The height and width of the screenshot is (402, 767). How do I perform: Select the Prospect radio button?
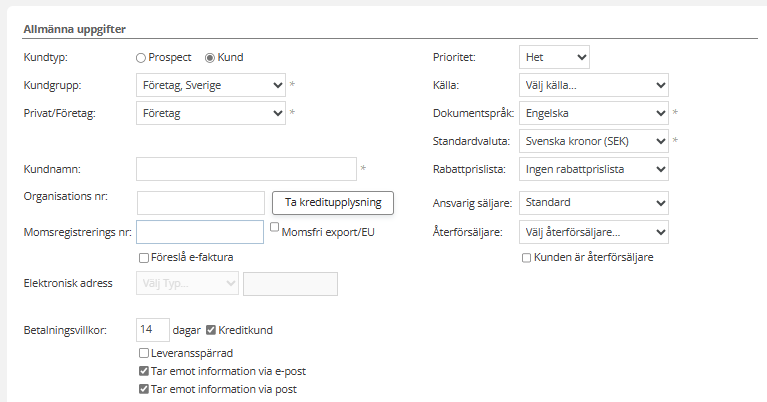(x=141, y=58)
